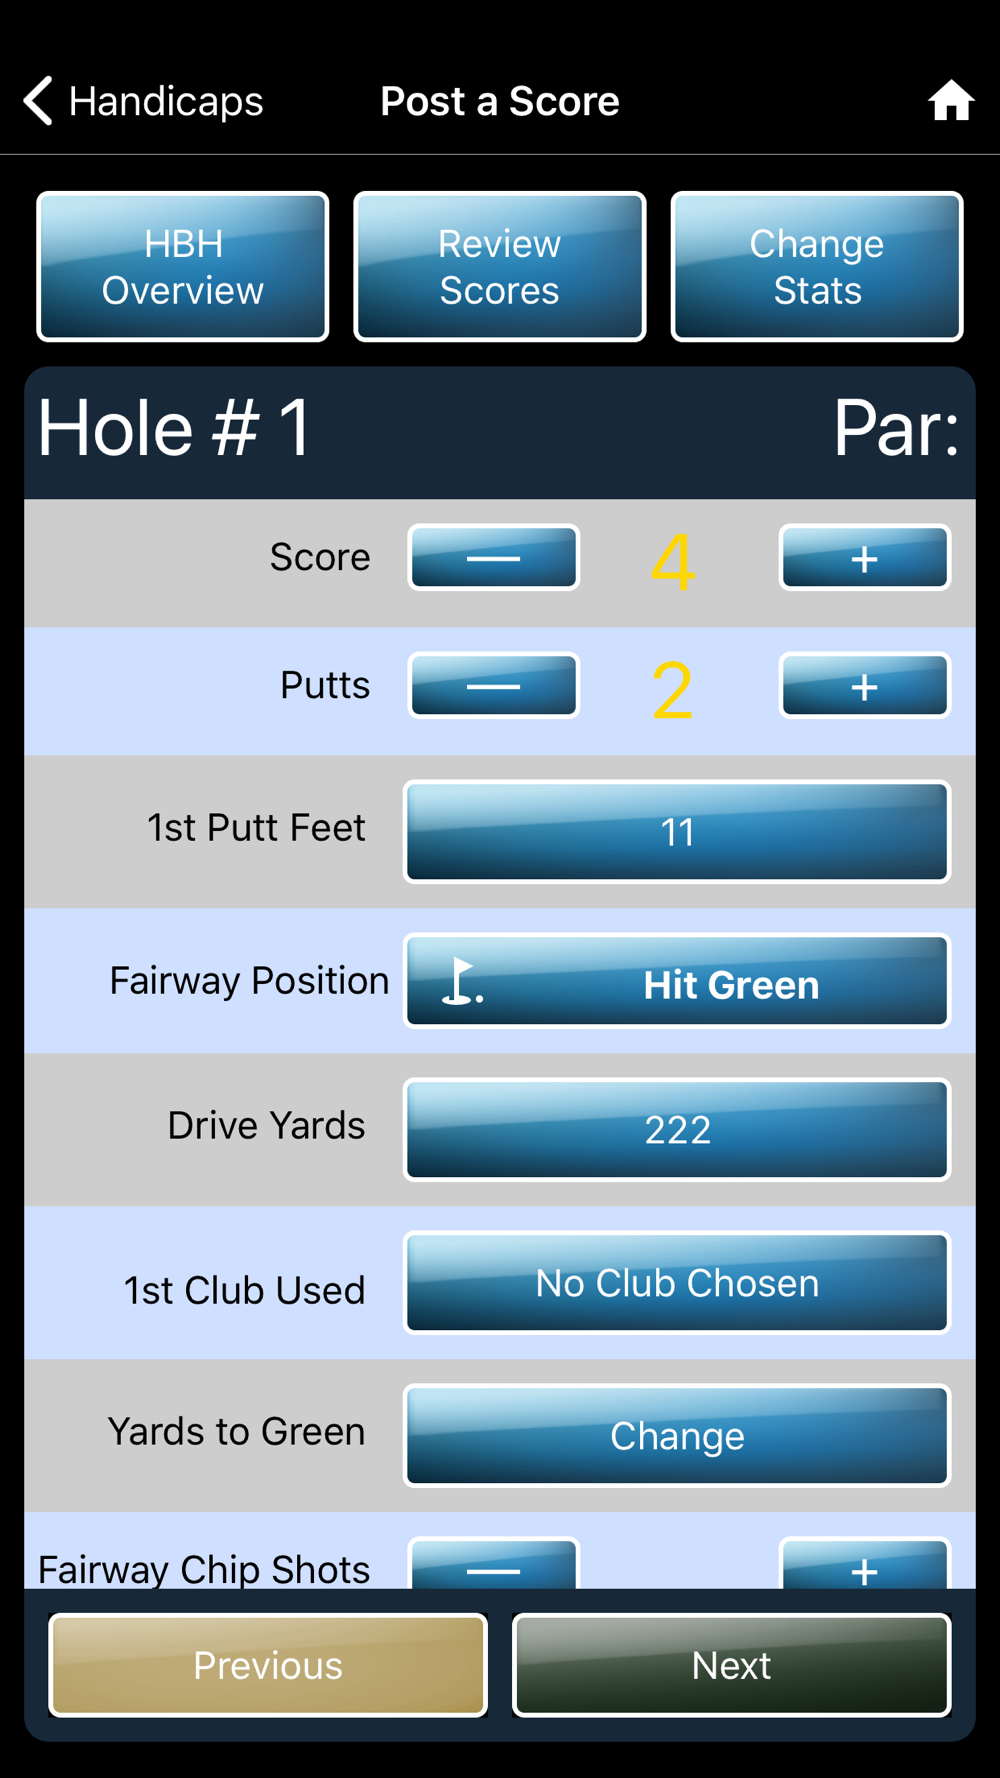Tap the Hole # 1 header
The image size is (1000, 1778).
pyautogui.click(x=175, y=429)
